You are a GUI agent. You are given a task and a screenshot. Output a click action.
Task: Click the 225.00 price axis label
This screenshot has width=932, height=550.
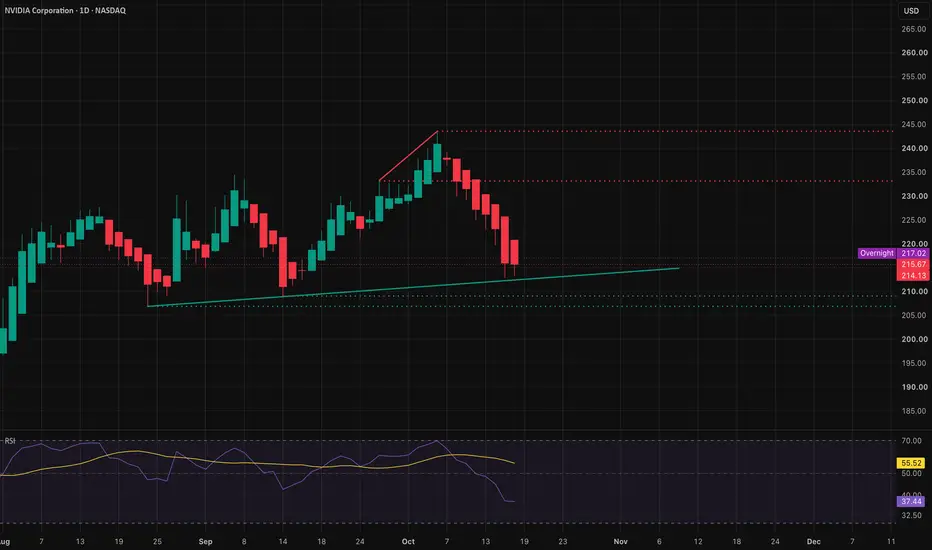click(914, 220)
